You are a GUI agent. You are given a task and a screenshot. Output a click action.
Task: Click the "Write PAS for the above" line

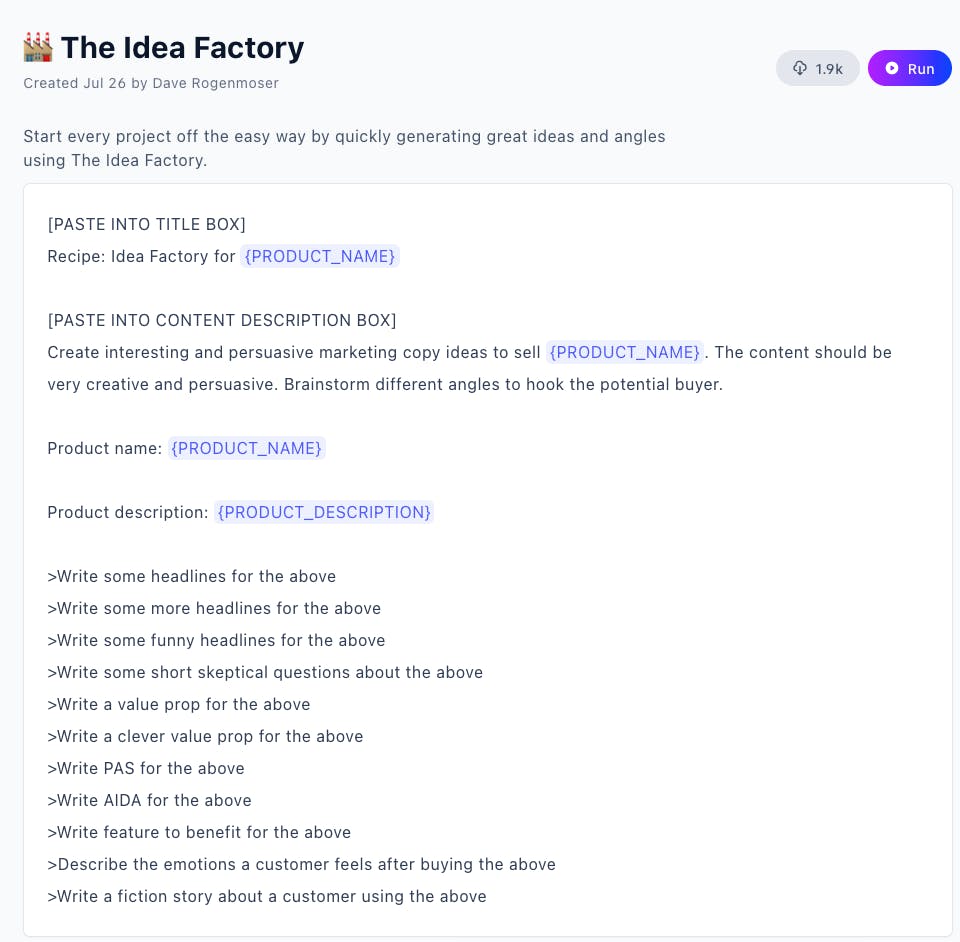(x=146, y=768)
